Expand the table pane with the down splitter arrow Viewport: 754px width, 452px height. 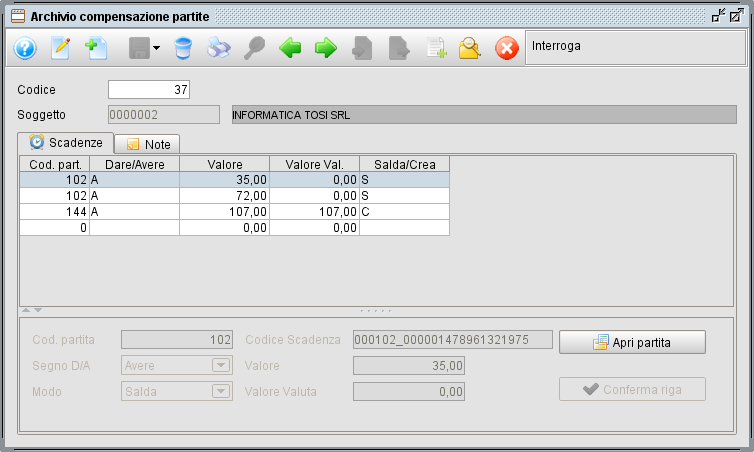(x=38, y=310)
